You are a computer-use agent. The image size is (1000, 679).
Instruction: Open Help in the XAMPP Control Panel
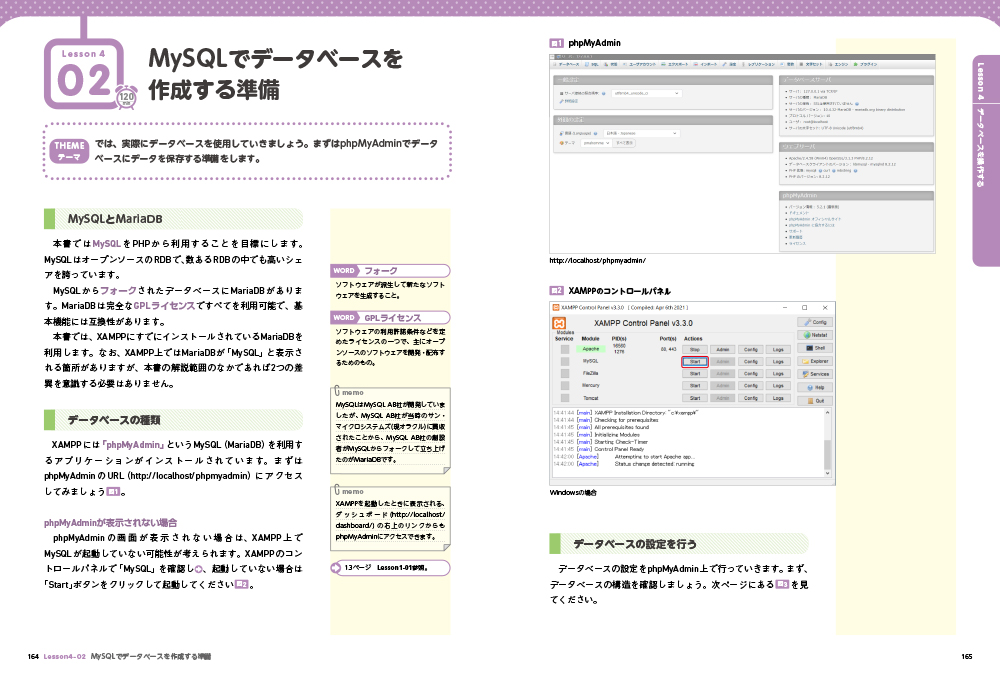click(x=815, y=388)
